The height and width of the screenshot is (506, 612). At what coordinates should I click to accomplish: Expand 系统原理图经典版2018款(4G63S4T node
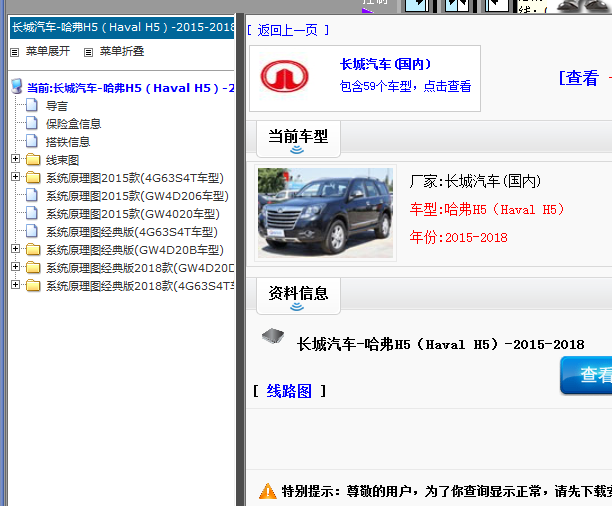15,284
